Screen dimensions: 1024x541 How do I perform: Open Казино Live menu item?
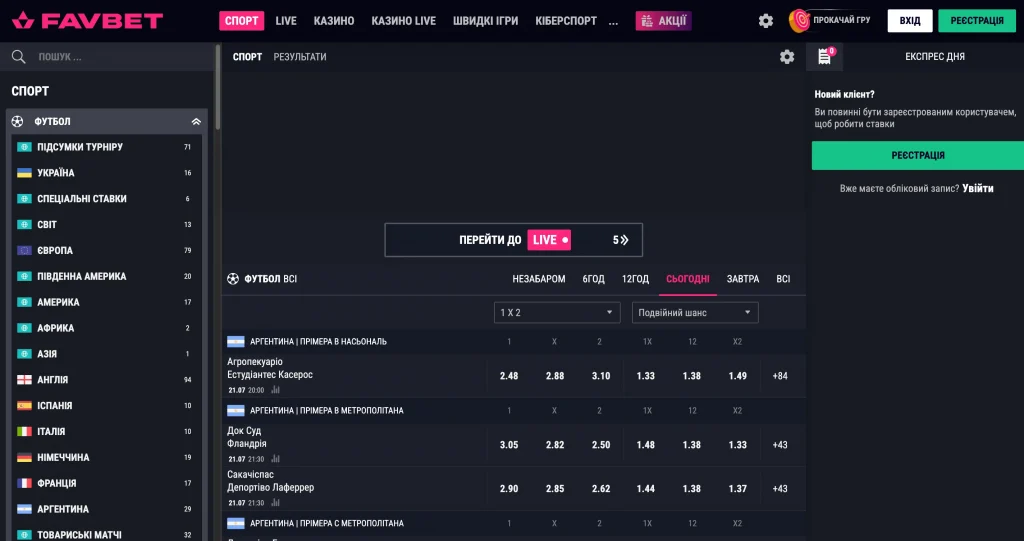[x=404, y=21]
